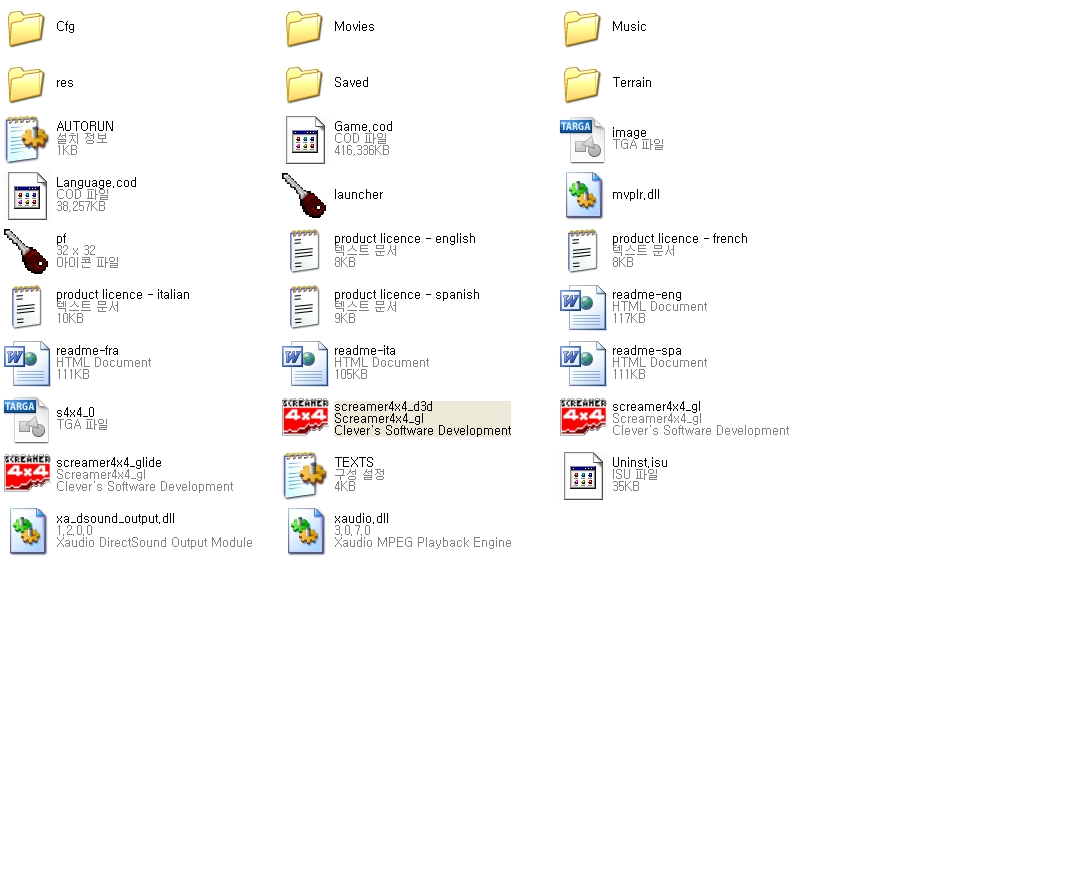The width and height of the screenshot is (1066, 878).
Task: Click the Game.cod file icon
Action: [x=305, y=139]
